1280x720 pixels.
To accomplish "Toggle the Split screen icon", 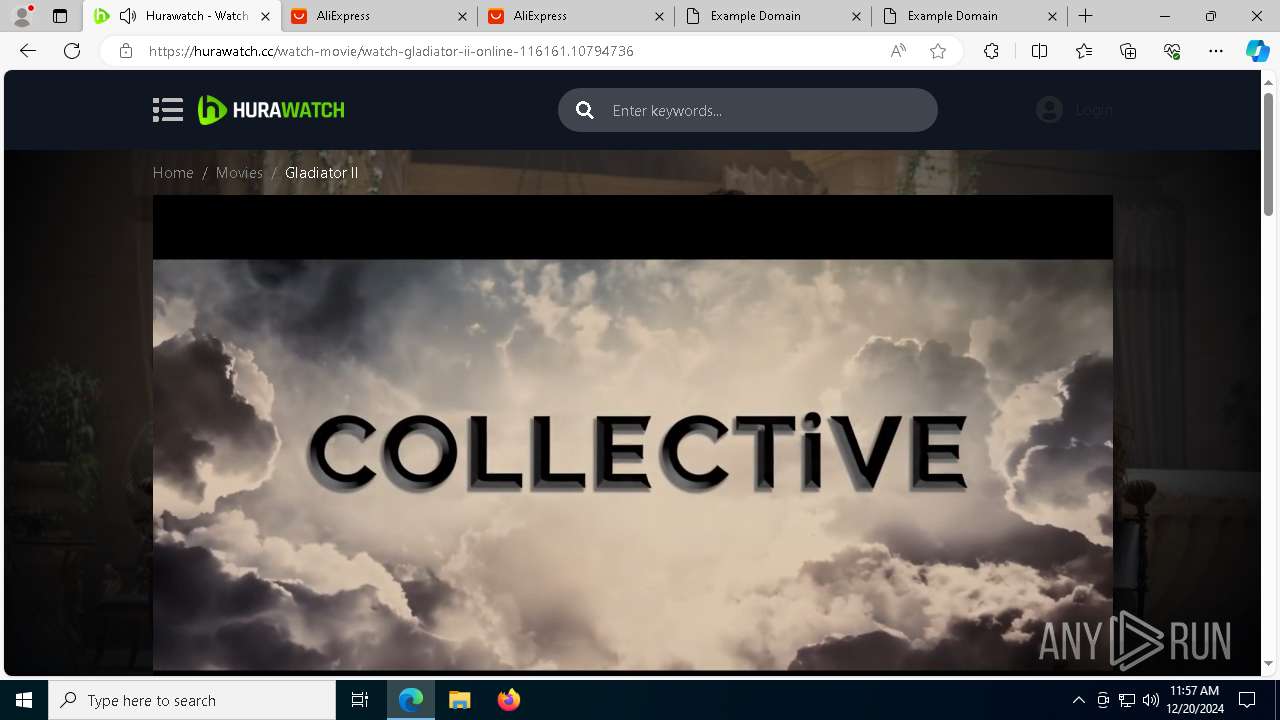I will point(1039,51).
